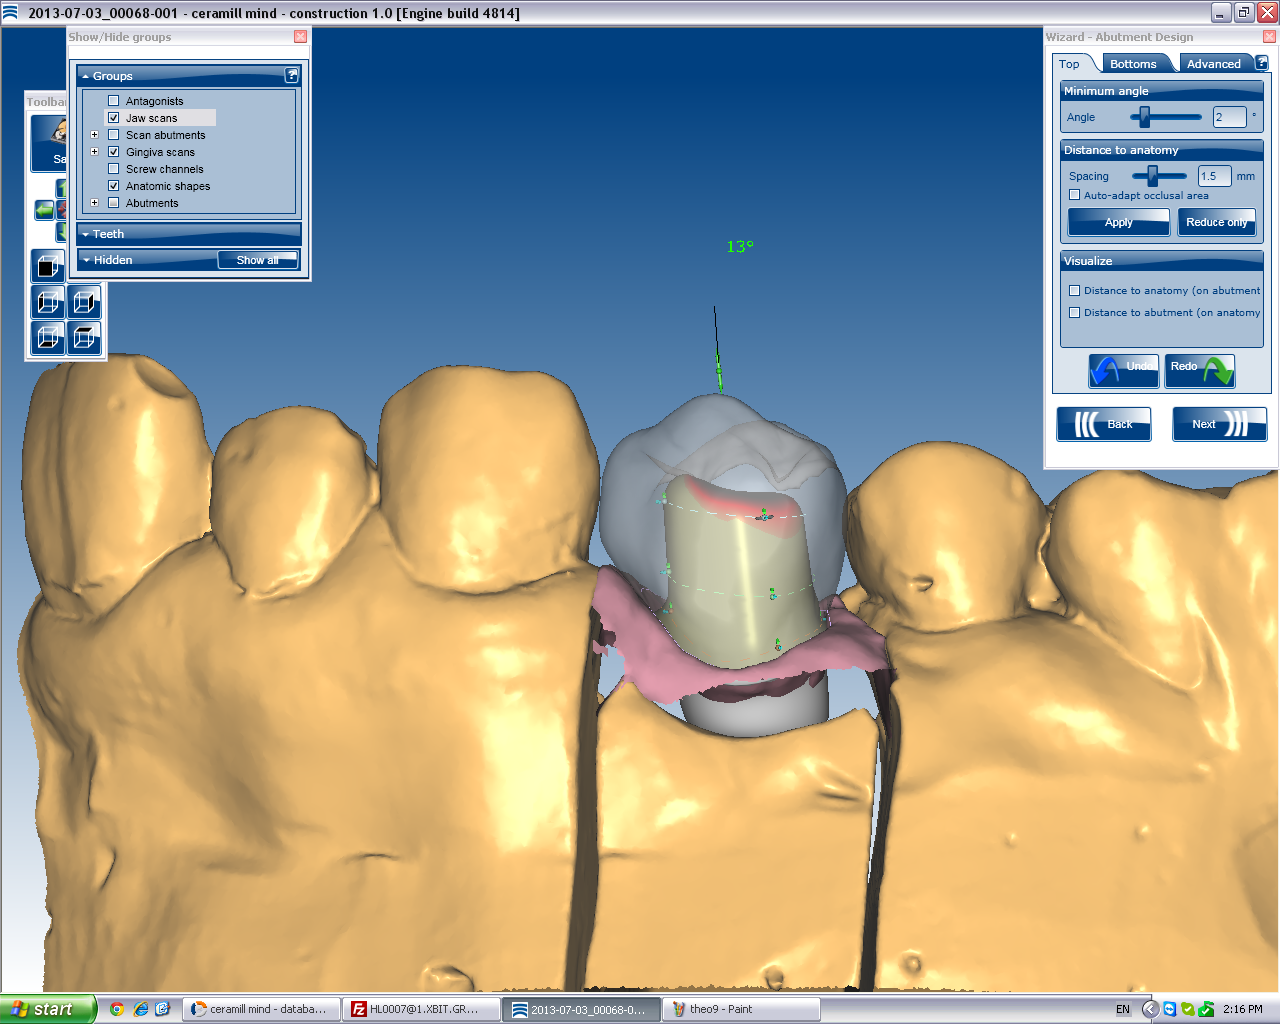Expand the Scan abutments tree node
The image size is (1280, 1024).
tap(95, 135)
